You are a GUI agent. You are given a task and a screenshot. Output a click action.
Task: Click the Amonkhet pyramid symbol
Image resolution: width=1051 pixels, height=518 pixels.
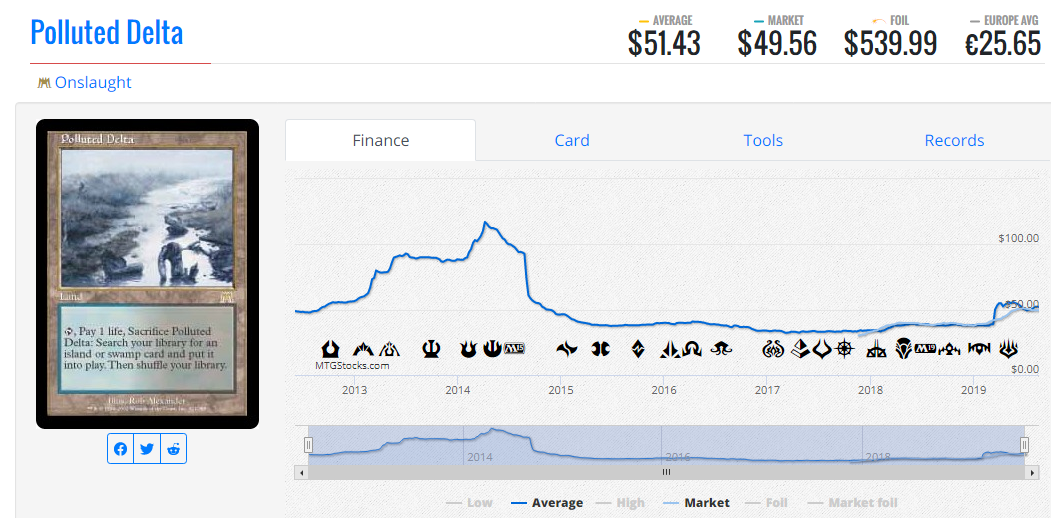(799, 348)
